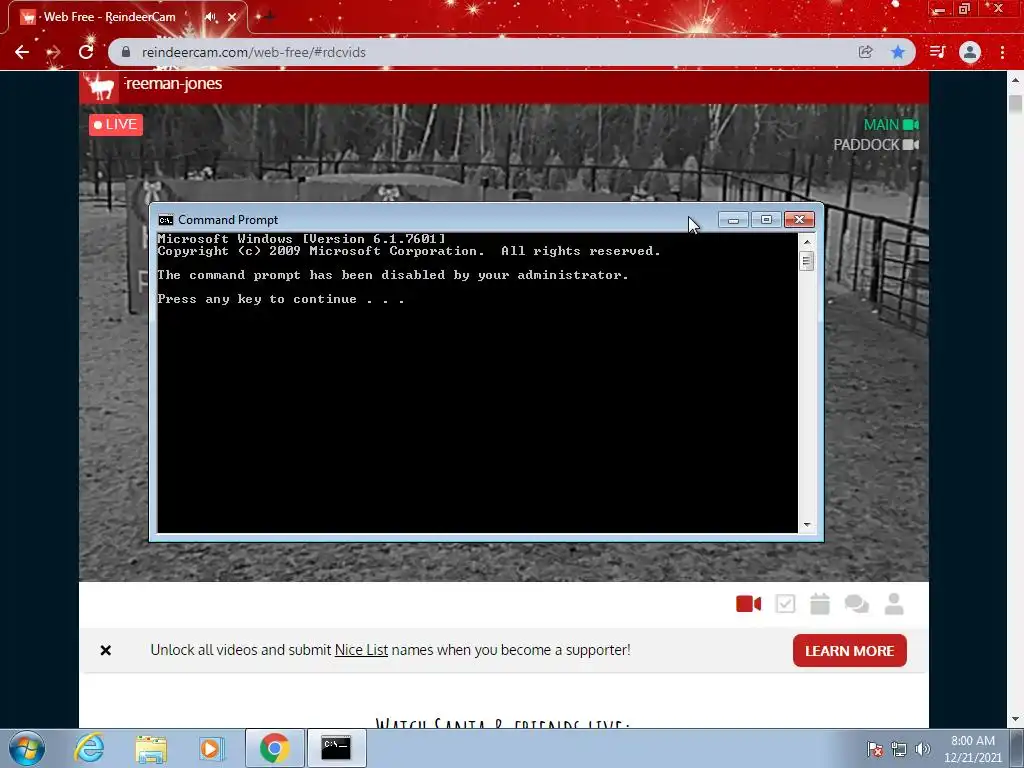Screen dimensions: 1024x768
Task: Click the text "Press any key to continue"
Action: click(257, 299)
